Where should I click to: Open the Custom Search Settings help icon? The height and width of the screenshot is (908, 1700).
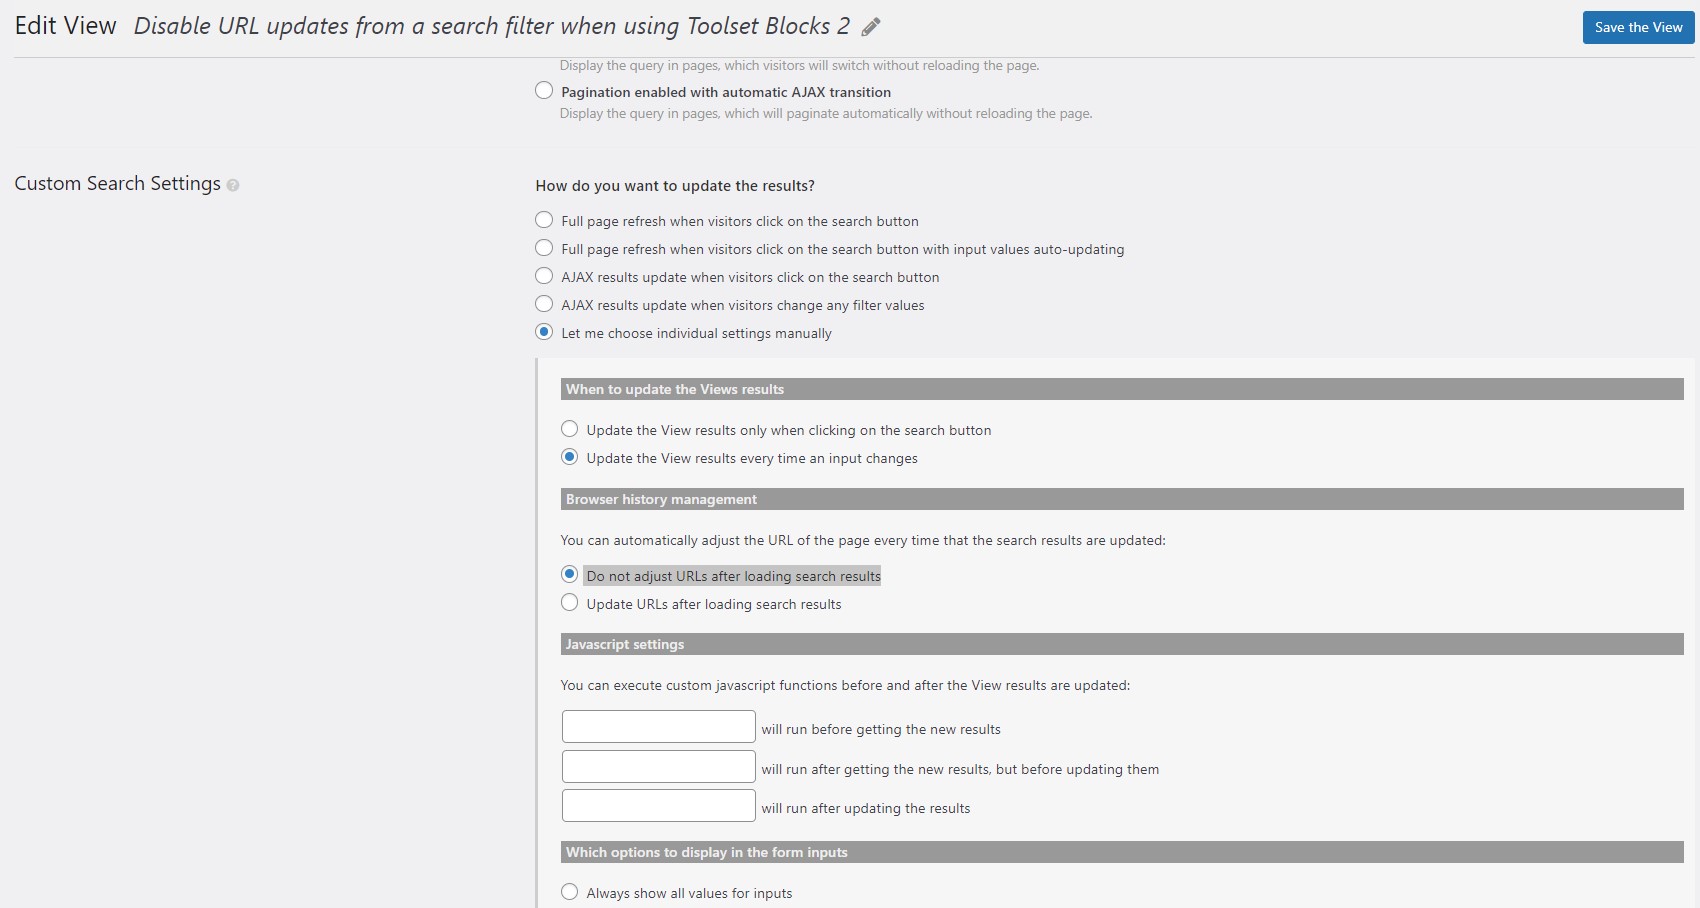(233, 185)
